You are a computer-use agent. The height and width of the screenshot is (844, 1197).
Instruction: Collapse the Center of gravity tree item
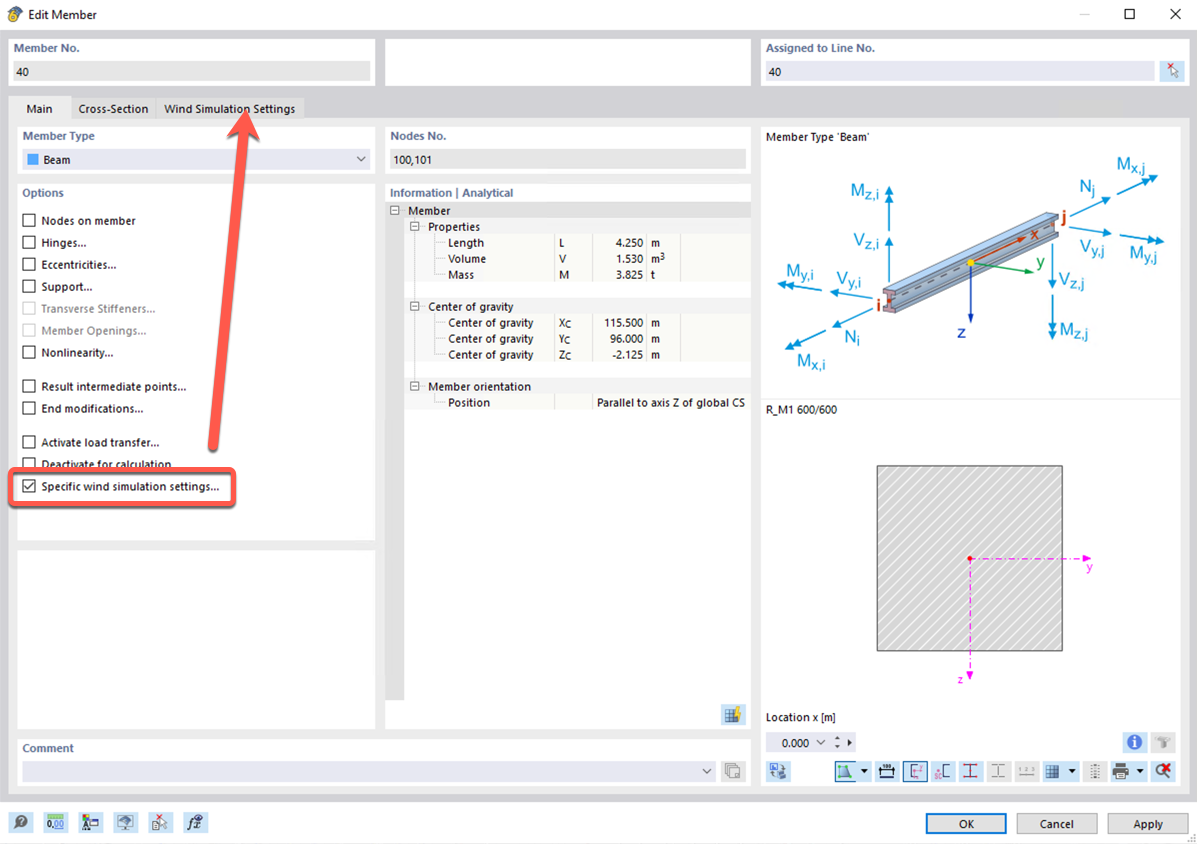click(413, 306)
